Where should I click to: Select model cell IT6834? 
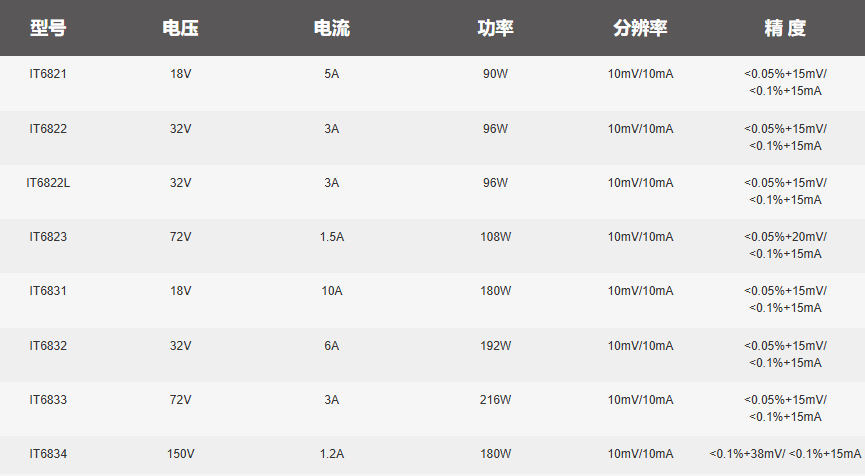click(x=48, y=454)
